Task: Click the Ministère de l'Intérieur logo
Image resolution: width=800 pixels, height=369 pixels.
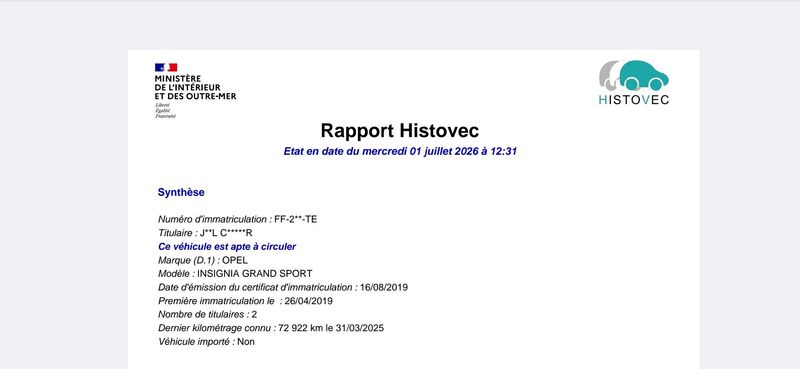Action: tap(195, 91)
